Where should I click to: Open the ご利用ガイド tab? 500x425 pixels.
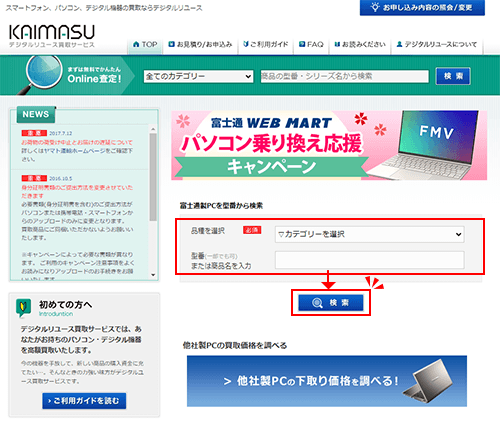pyautogui.click(x=266, y=44)
